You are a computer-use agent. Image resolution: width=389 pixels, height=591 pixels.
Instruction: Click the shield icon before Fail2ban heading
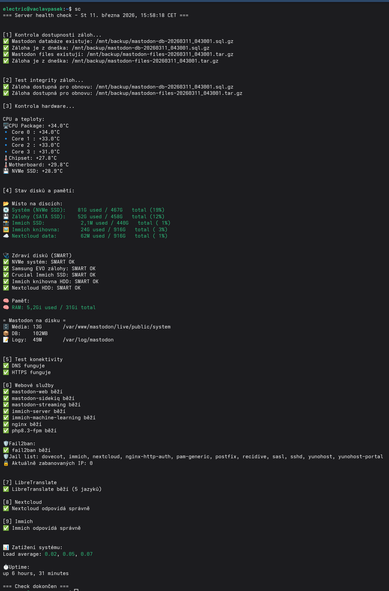pos(6,444)
